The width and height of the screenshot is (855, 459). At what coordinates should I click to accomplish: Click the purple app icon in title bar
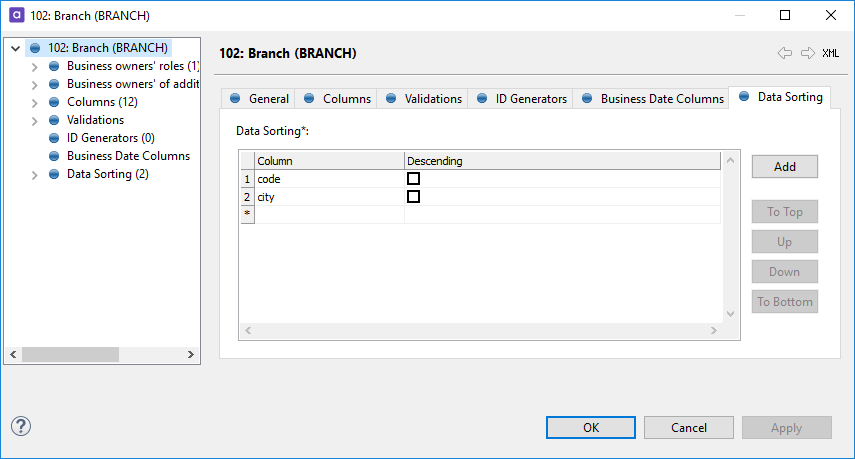point(16,15)
